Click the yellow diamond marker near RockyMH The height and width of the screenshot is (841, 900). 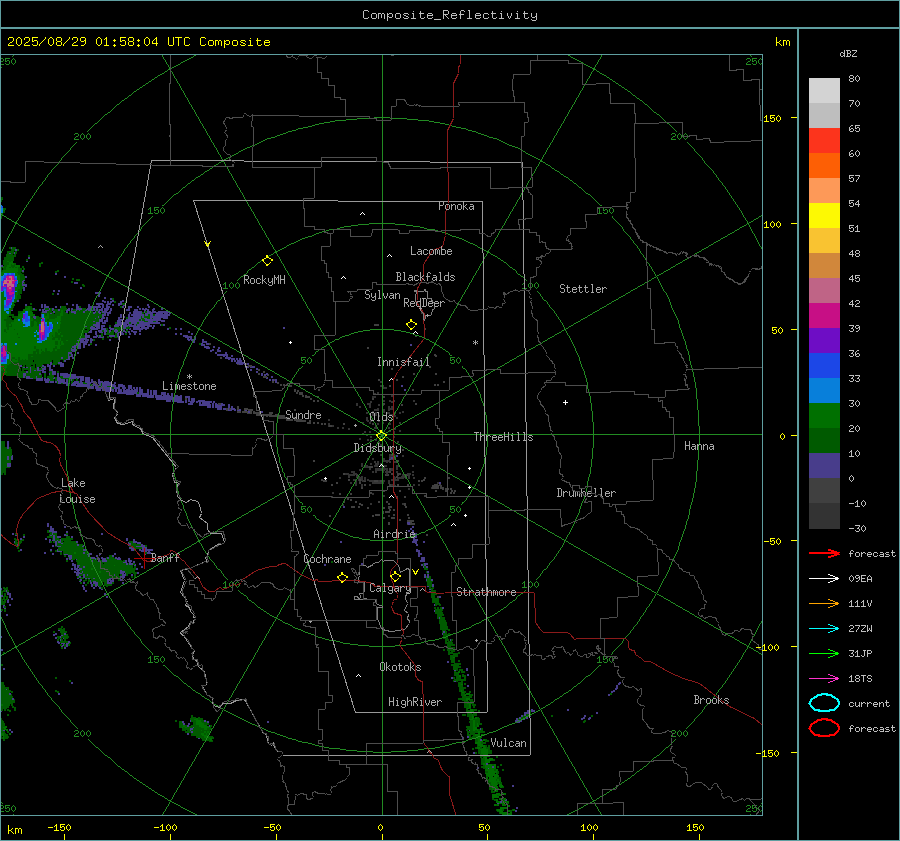pyautogui.click(x=267, y=261)
